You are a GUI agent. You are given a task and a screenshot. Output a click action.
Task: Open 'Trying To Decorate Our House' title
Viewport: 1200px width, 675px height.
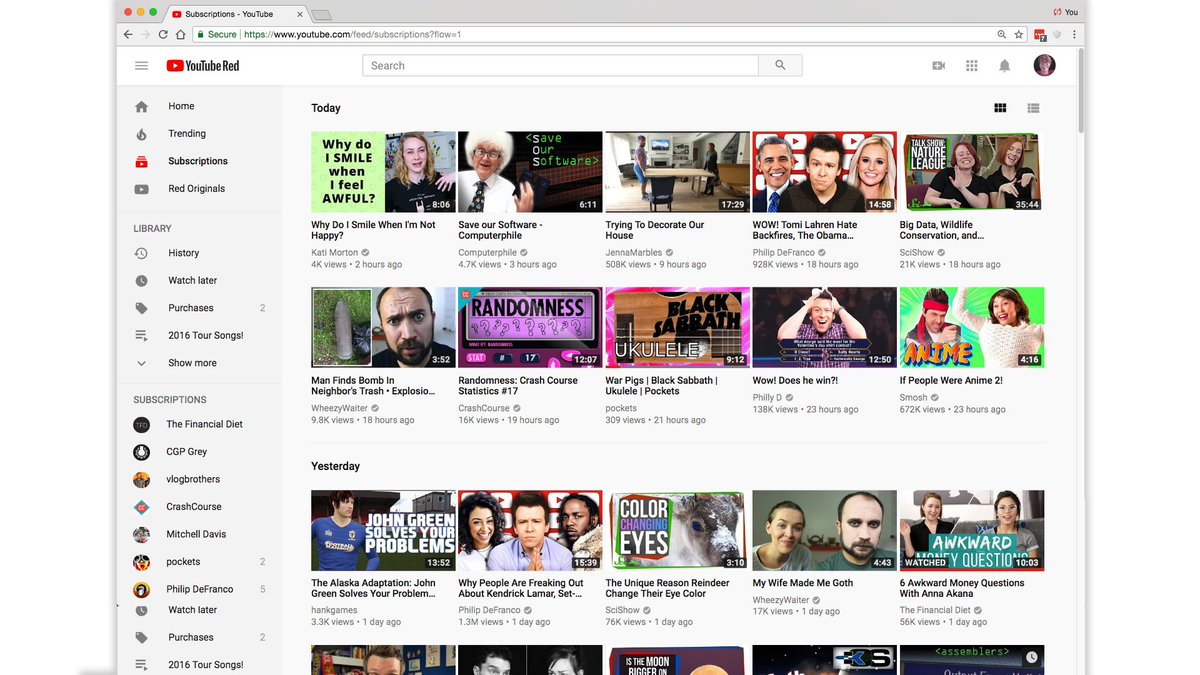(x=654, y=230)
